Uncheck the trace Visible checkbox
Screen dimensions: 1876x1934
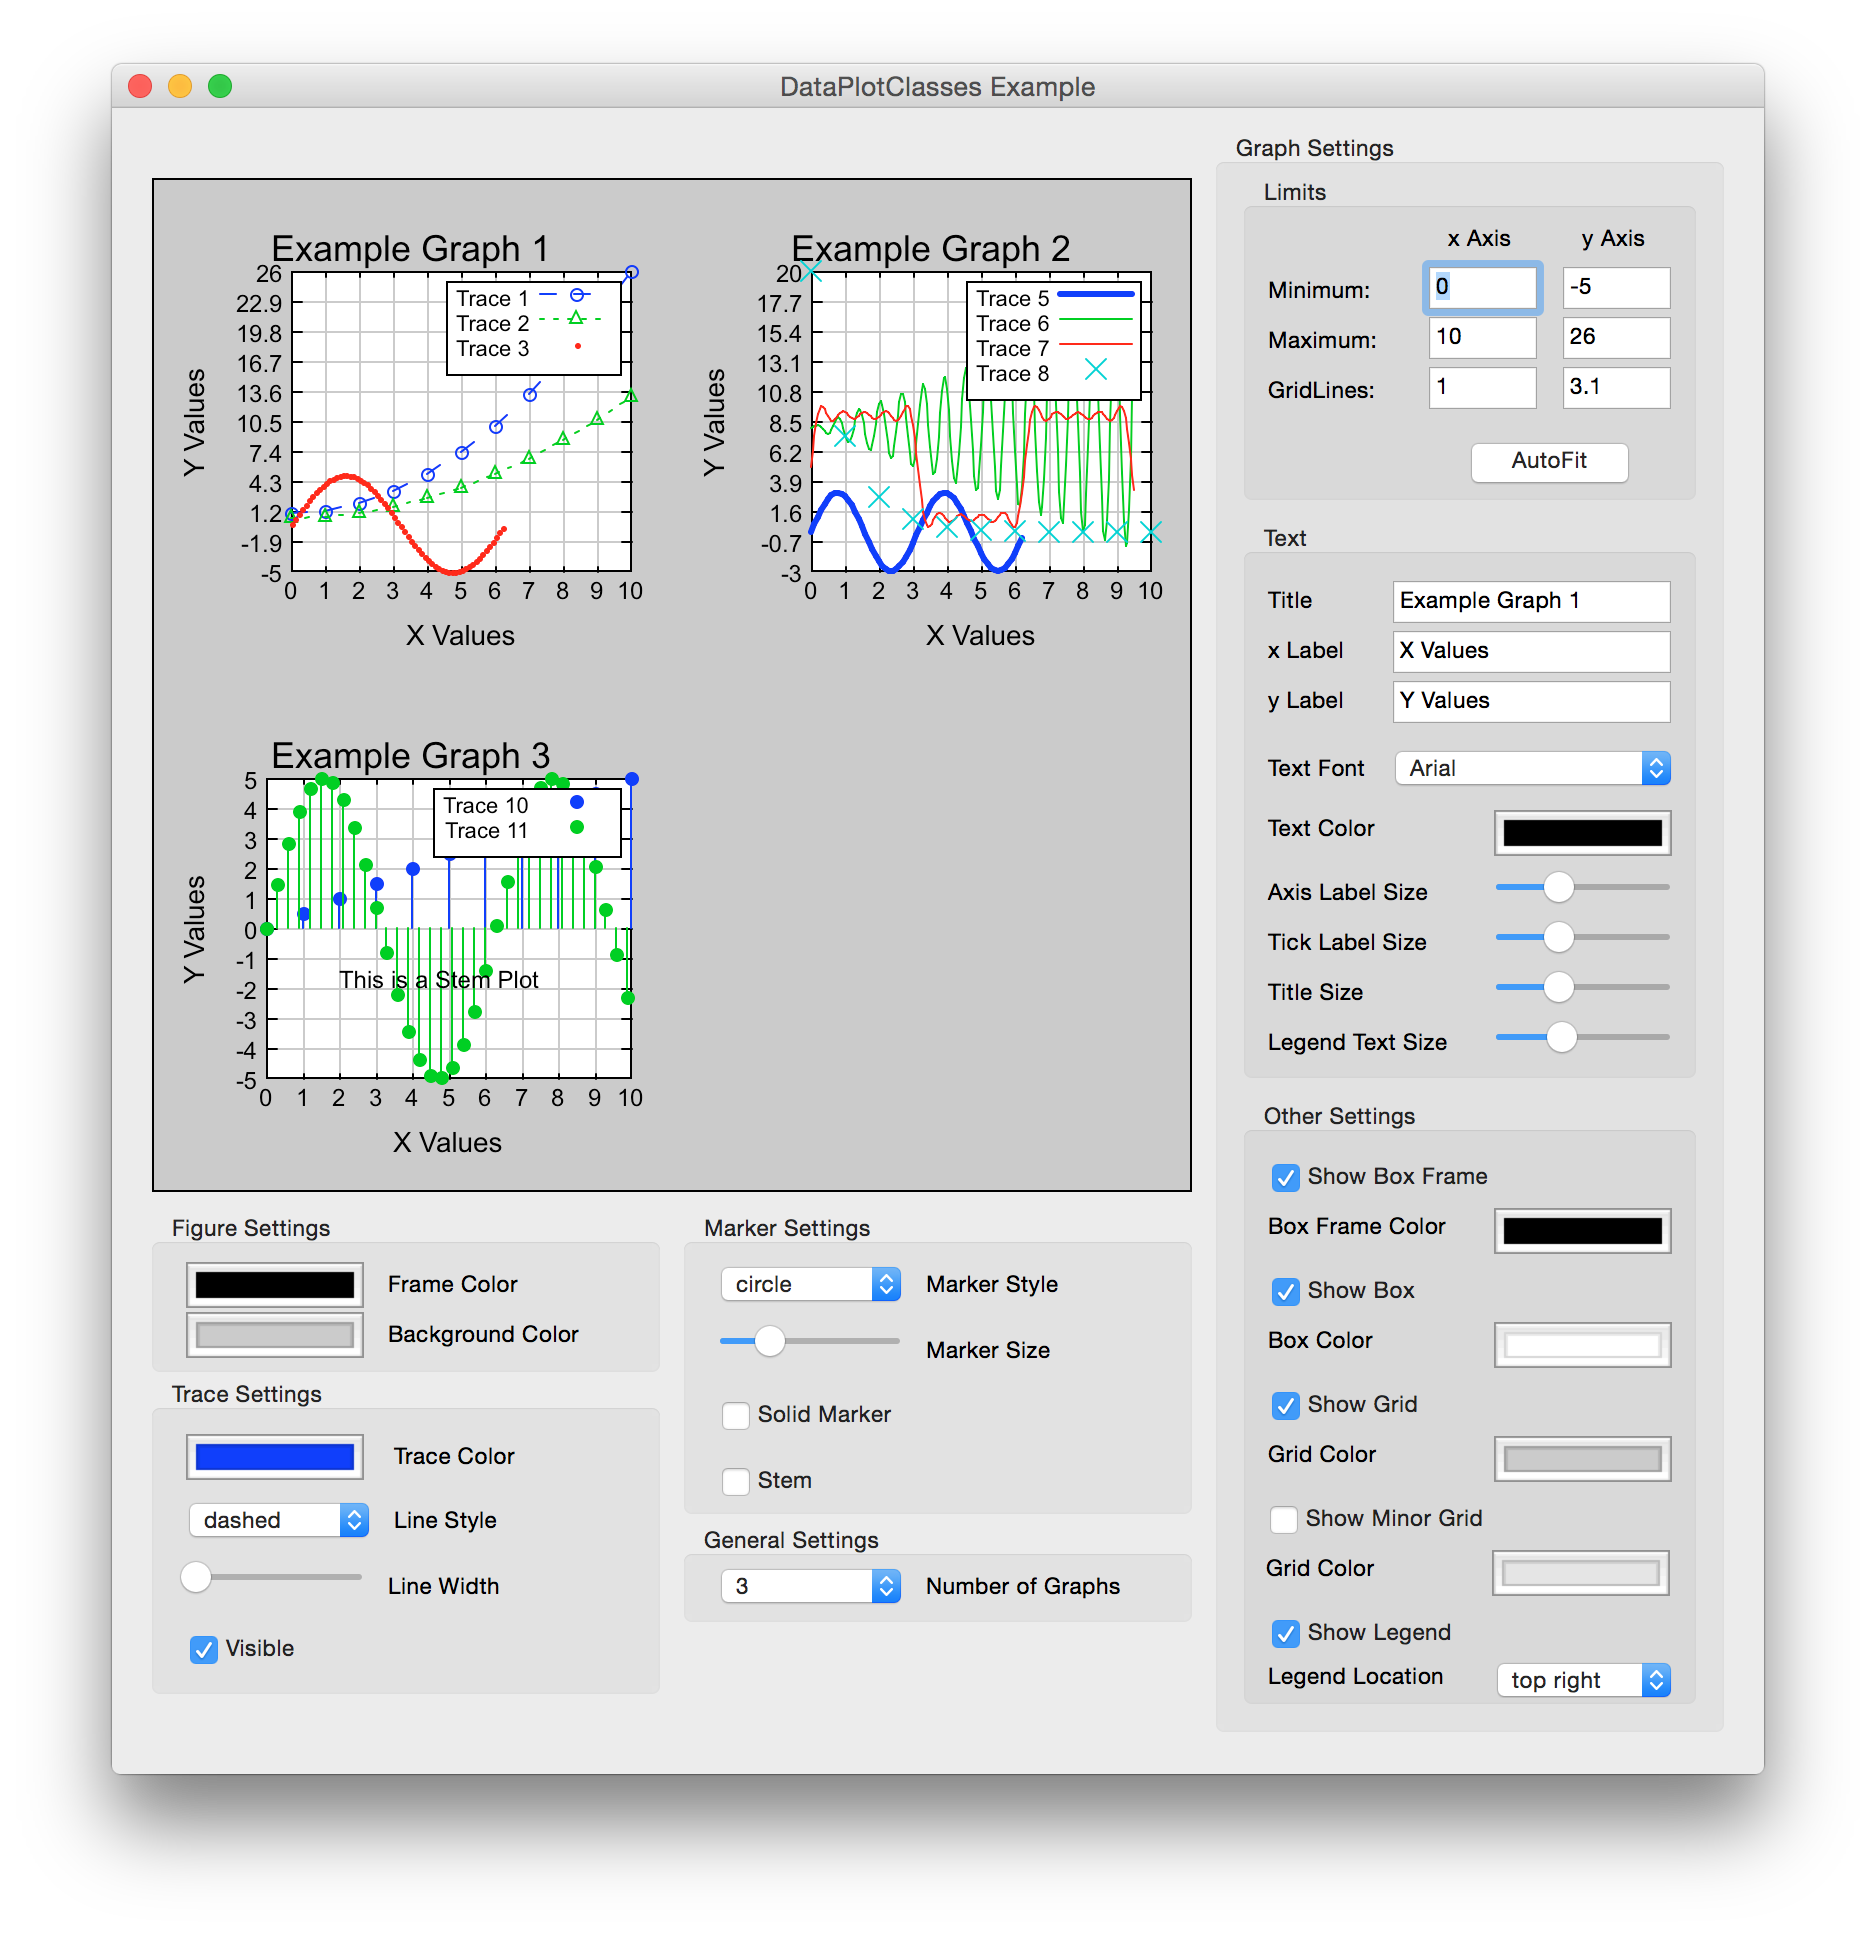click(x=204, y=1649)
